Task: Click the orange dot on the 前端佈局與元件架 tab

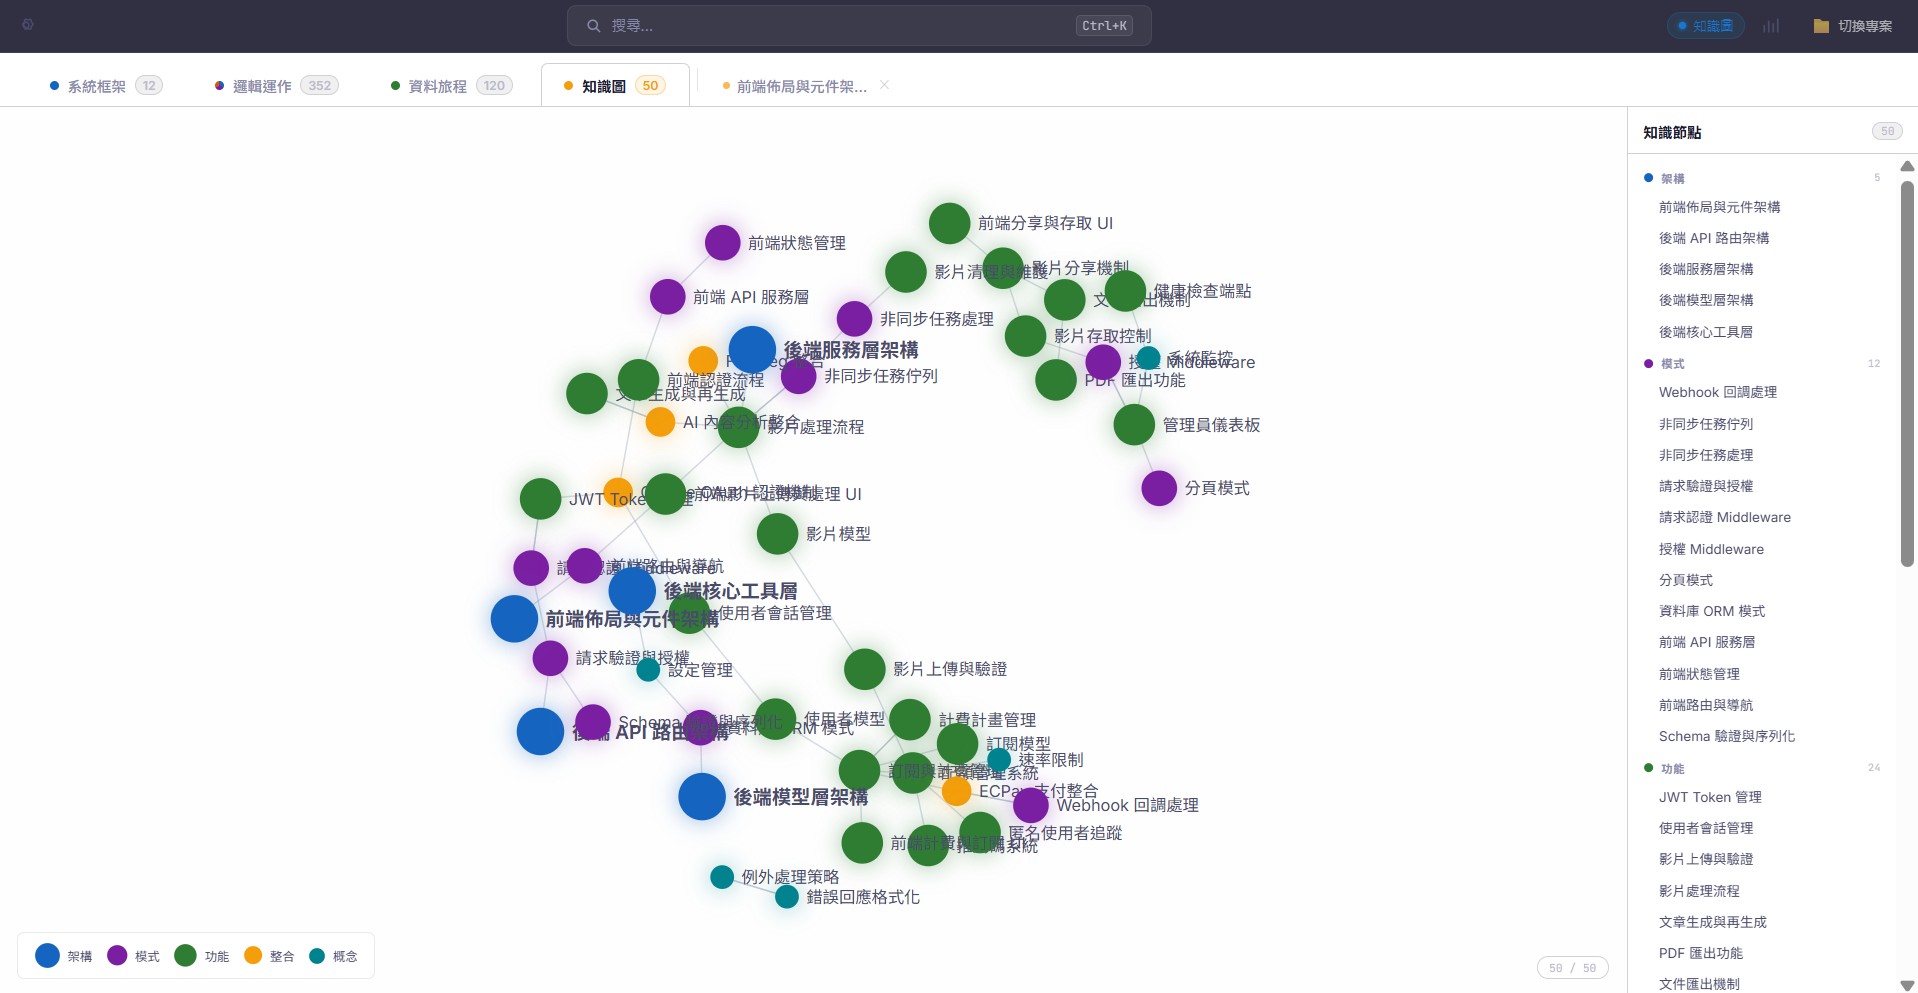Action: (x=725, y=86)
